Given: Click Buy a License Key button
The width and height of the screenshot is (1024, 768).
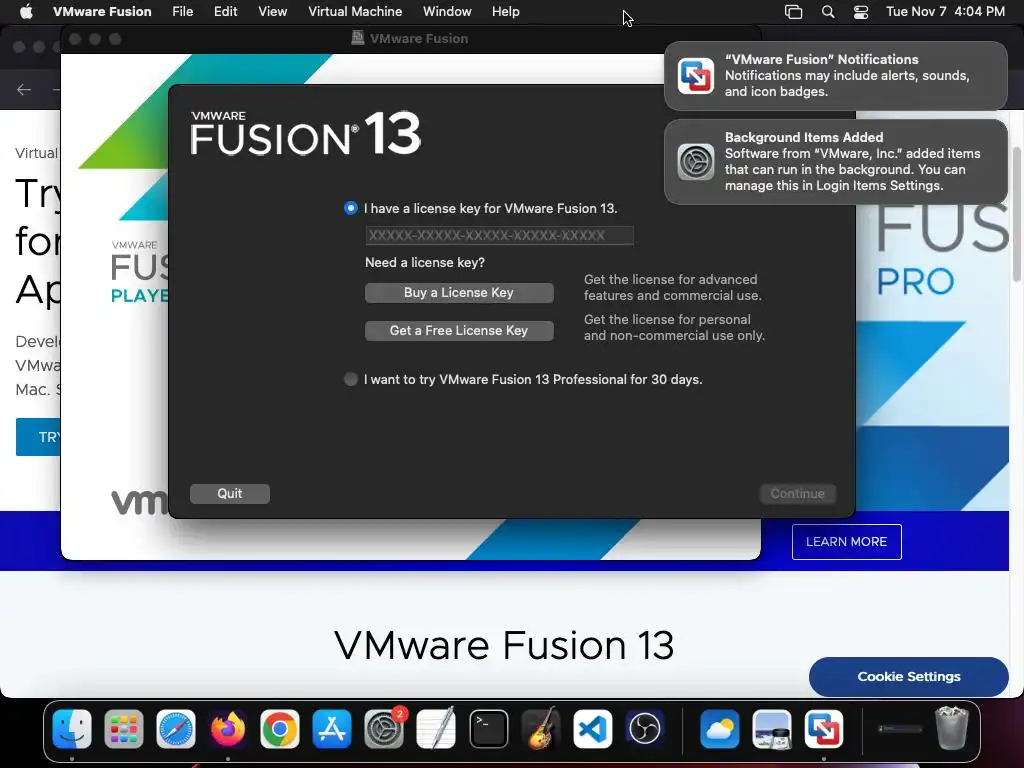Looking at the screenshot, I should click(459, 293).
